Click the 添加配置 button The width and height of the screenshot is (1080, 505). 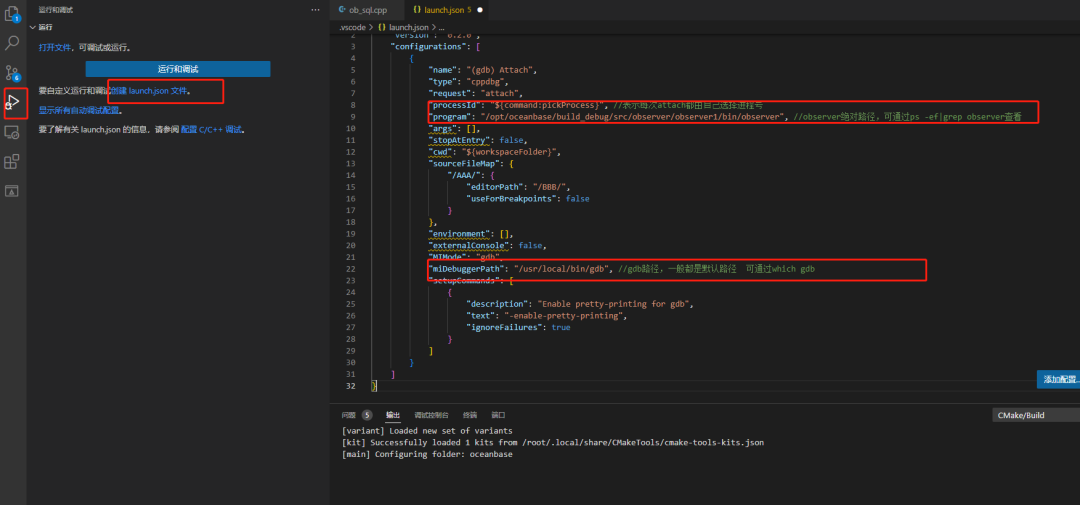1059,379
